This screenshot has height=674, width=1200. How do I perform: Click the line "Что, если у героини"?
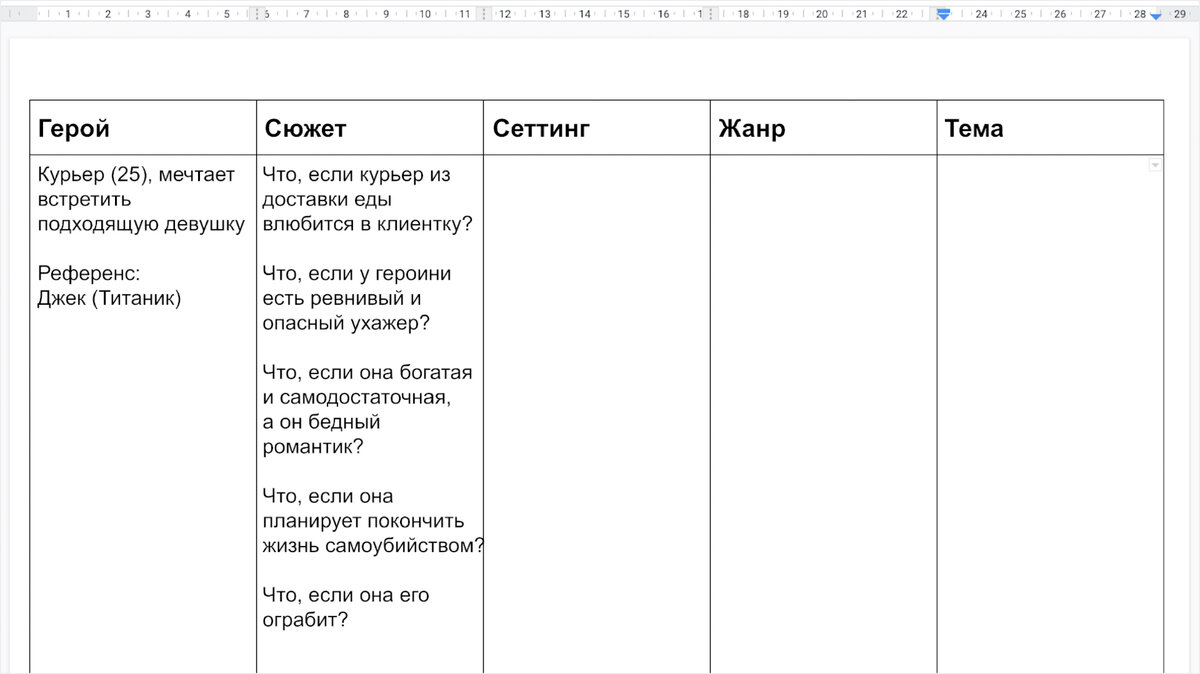pyautogui.click(x=357, y=273)
